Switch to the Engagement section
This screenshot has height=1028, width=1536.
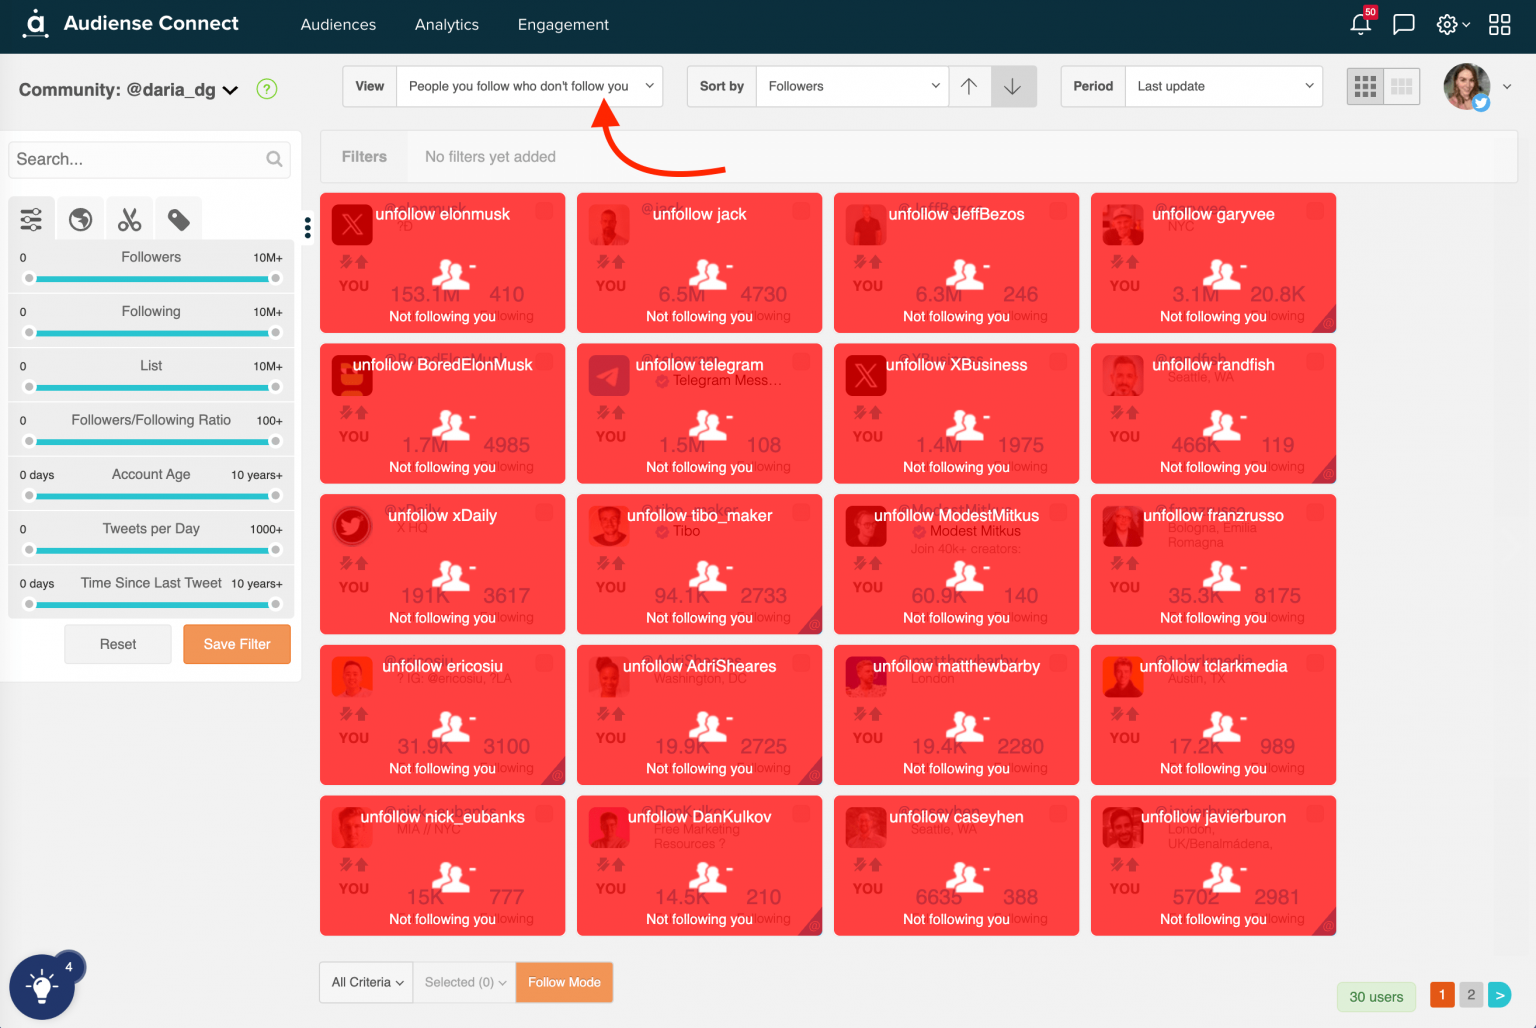pyautogui.click(x=563, y=24)
